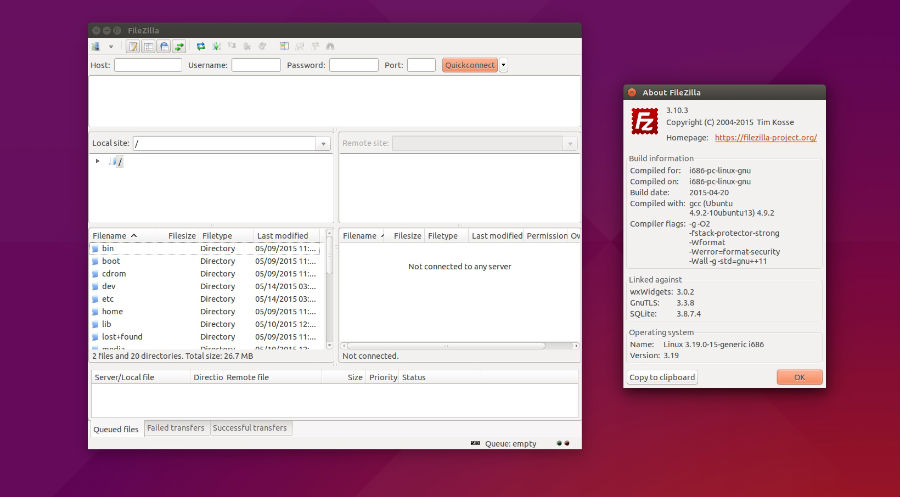Click the cancel current operation icon
900x497 pixels.
click(232, 46)
